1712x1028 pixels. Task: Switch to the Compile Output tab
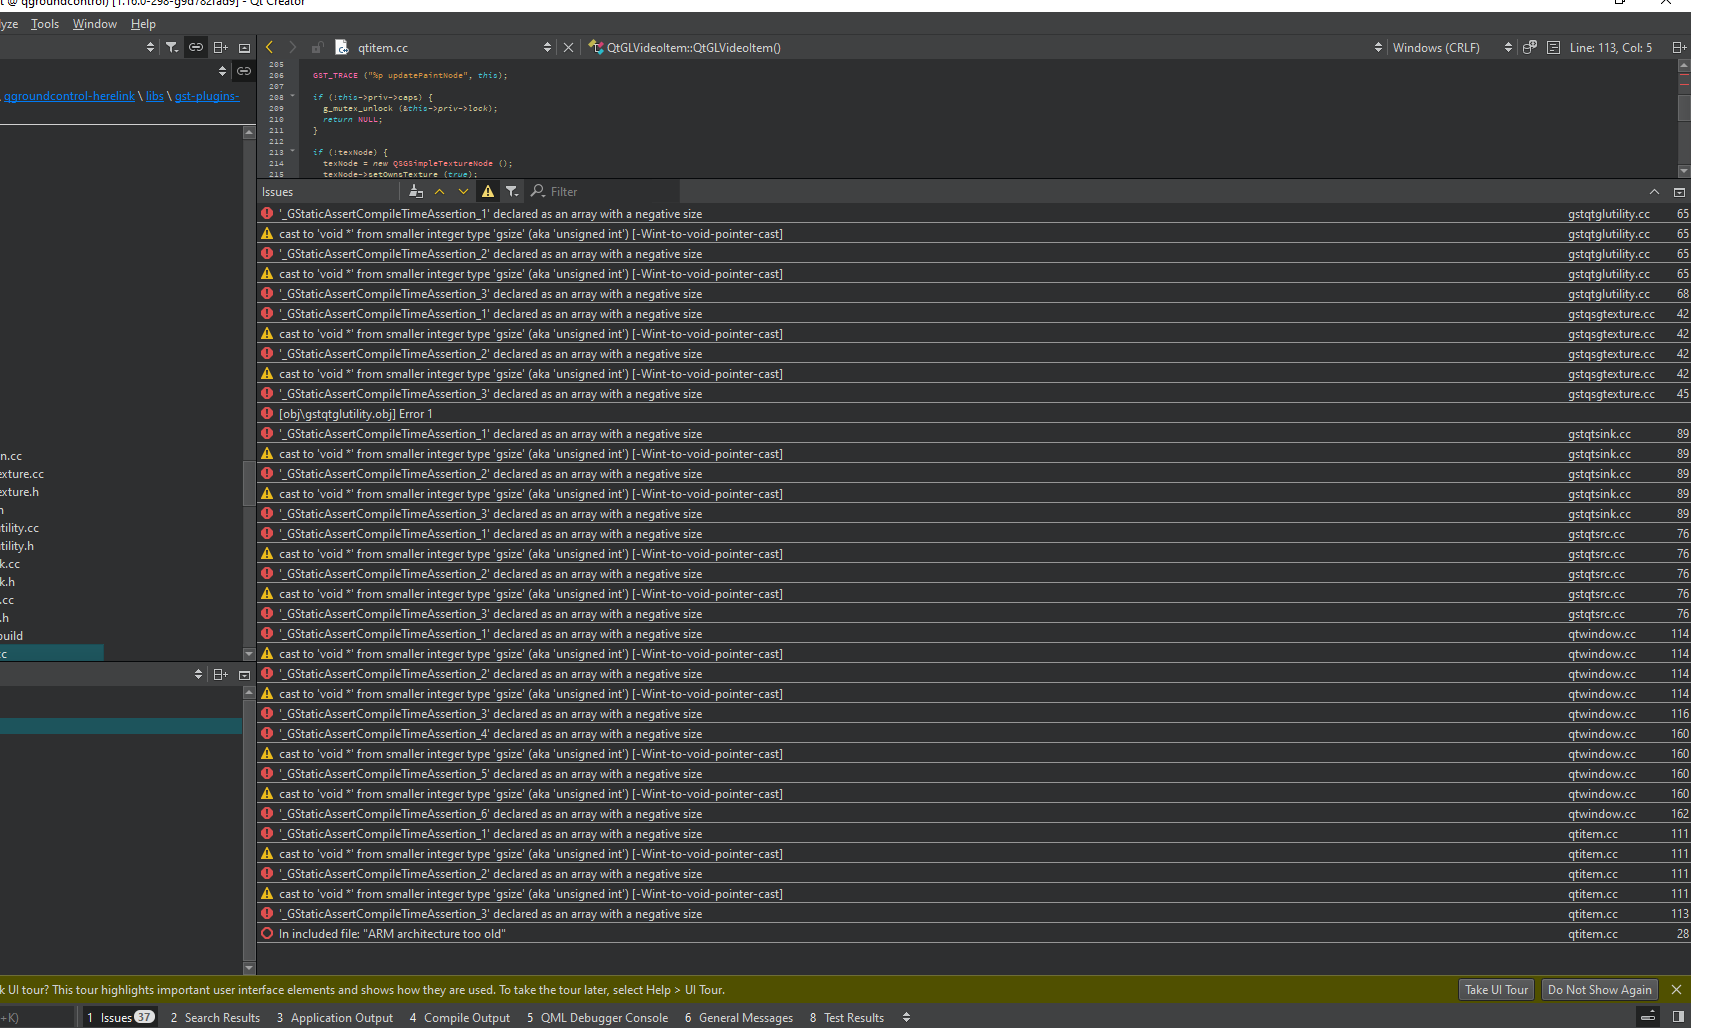467,1017
